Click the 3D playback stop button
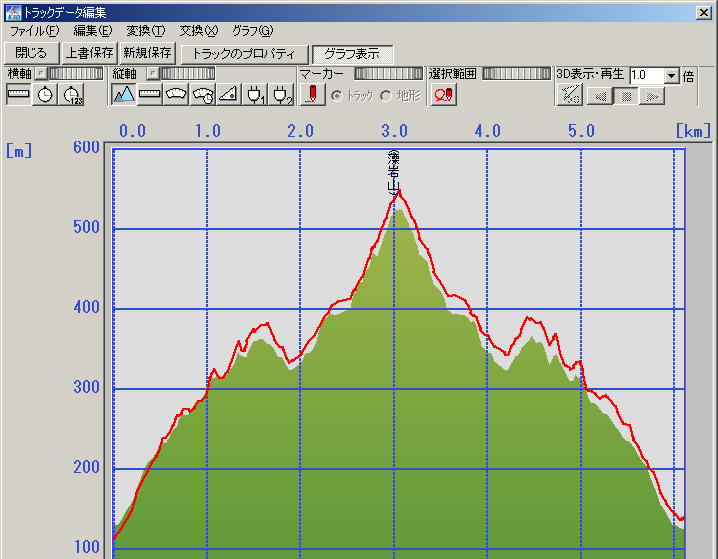The height and width of the screenshot is (559, 718). [626, 96]
